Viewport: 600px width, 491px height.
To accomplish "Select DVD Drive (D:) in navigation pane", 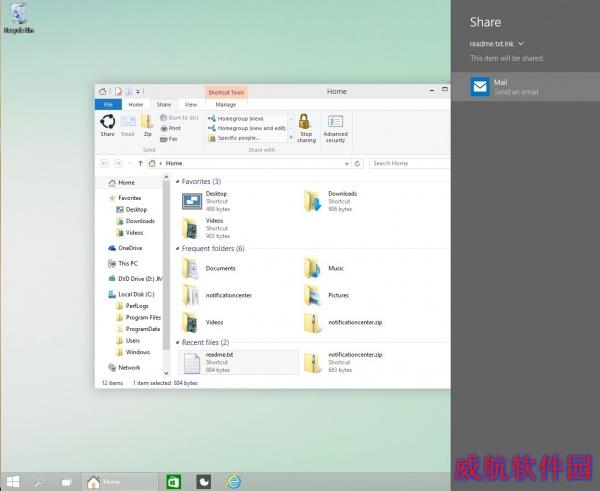I will tap(135, 279).
